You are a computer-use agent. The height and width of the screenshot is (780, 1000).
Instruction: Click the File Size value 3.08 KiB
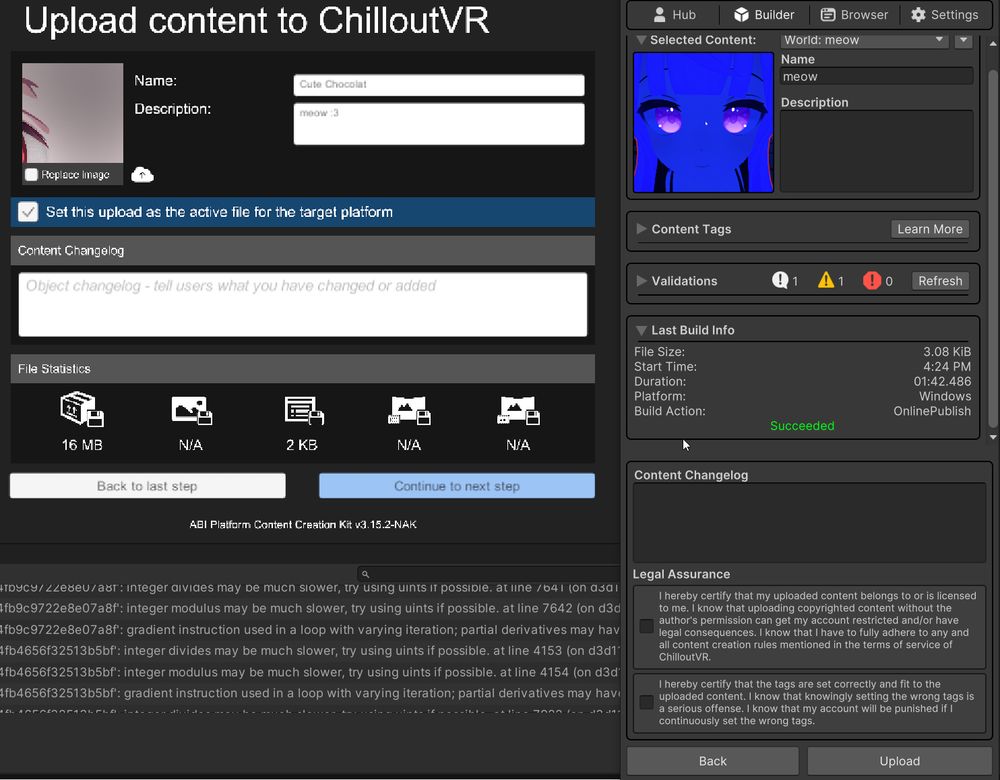946,352
